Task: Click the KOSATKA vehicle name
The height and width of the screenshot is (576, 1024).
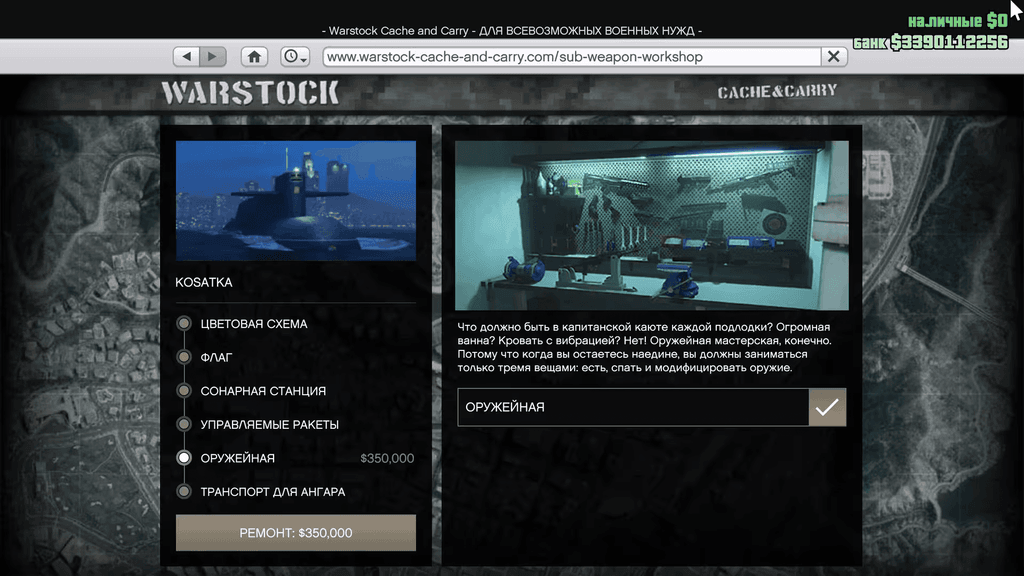Action: 204,283
